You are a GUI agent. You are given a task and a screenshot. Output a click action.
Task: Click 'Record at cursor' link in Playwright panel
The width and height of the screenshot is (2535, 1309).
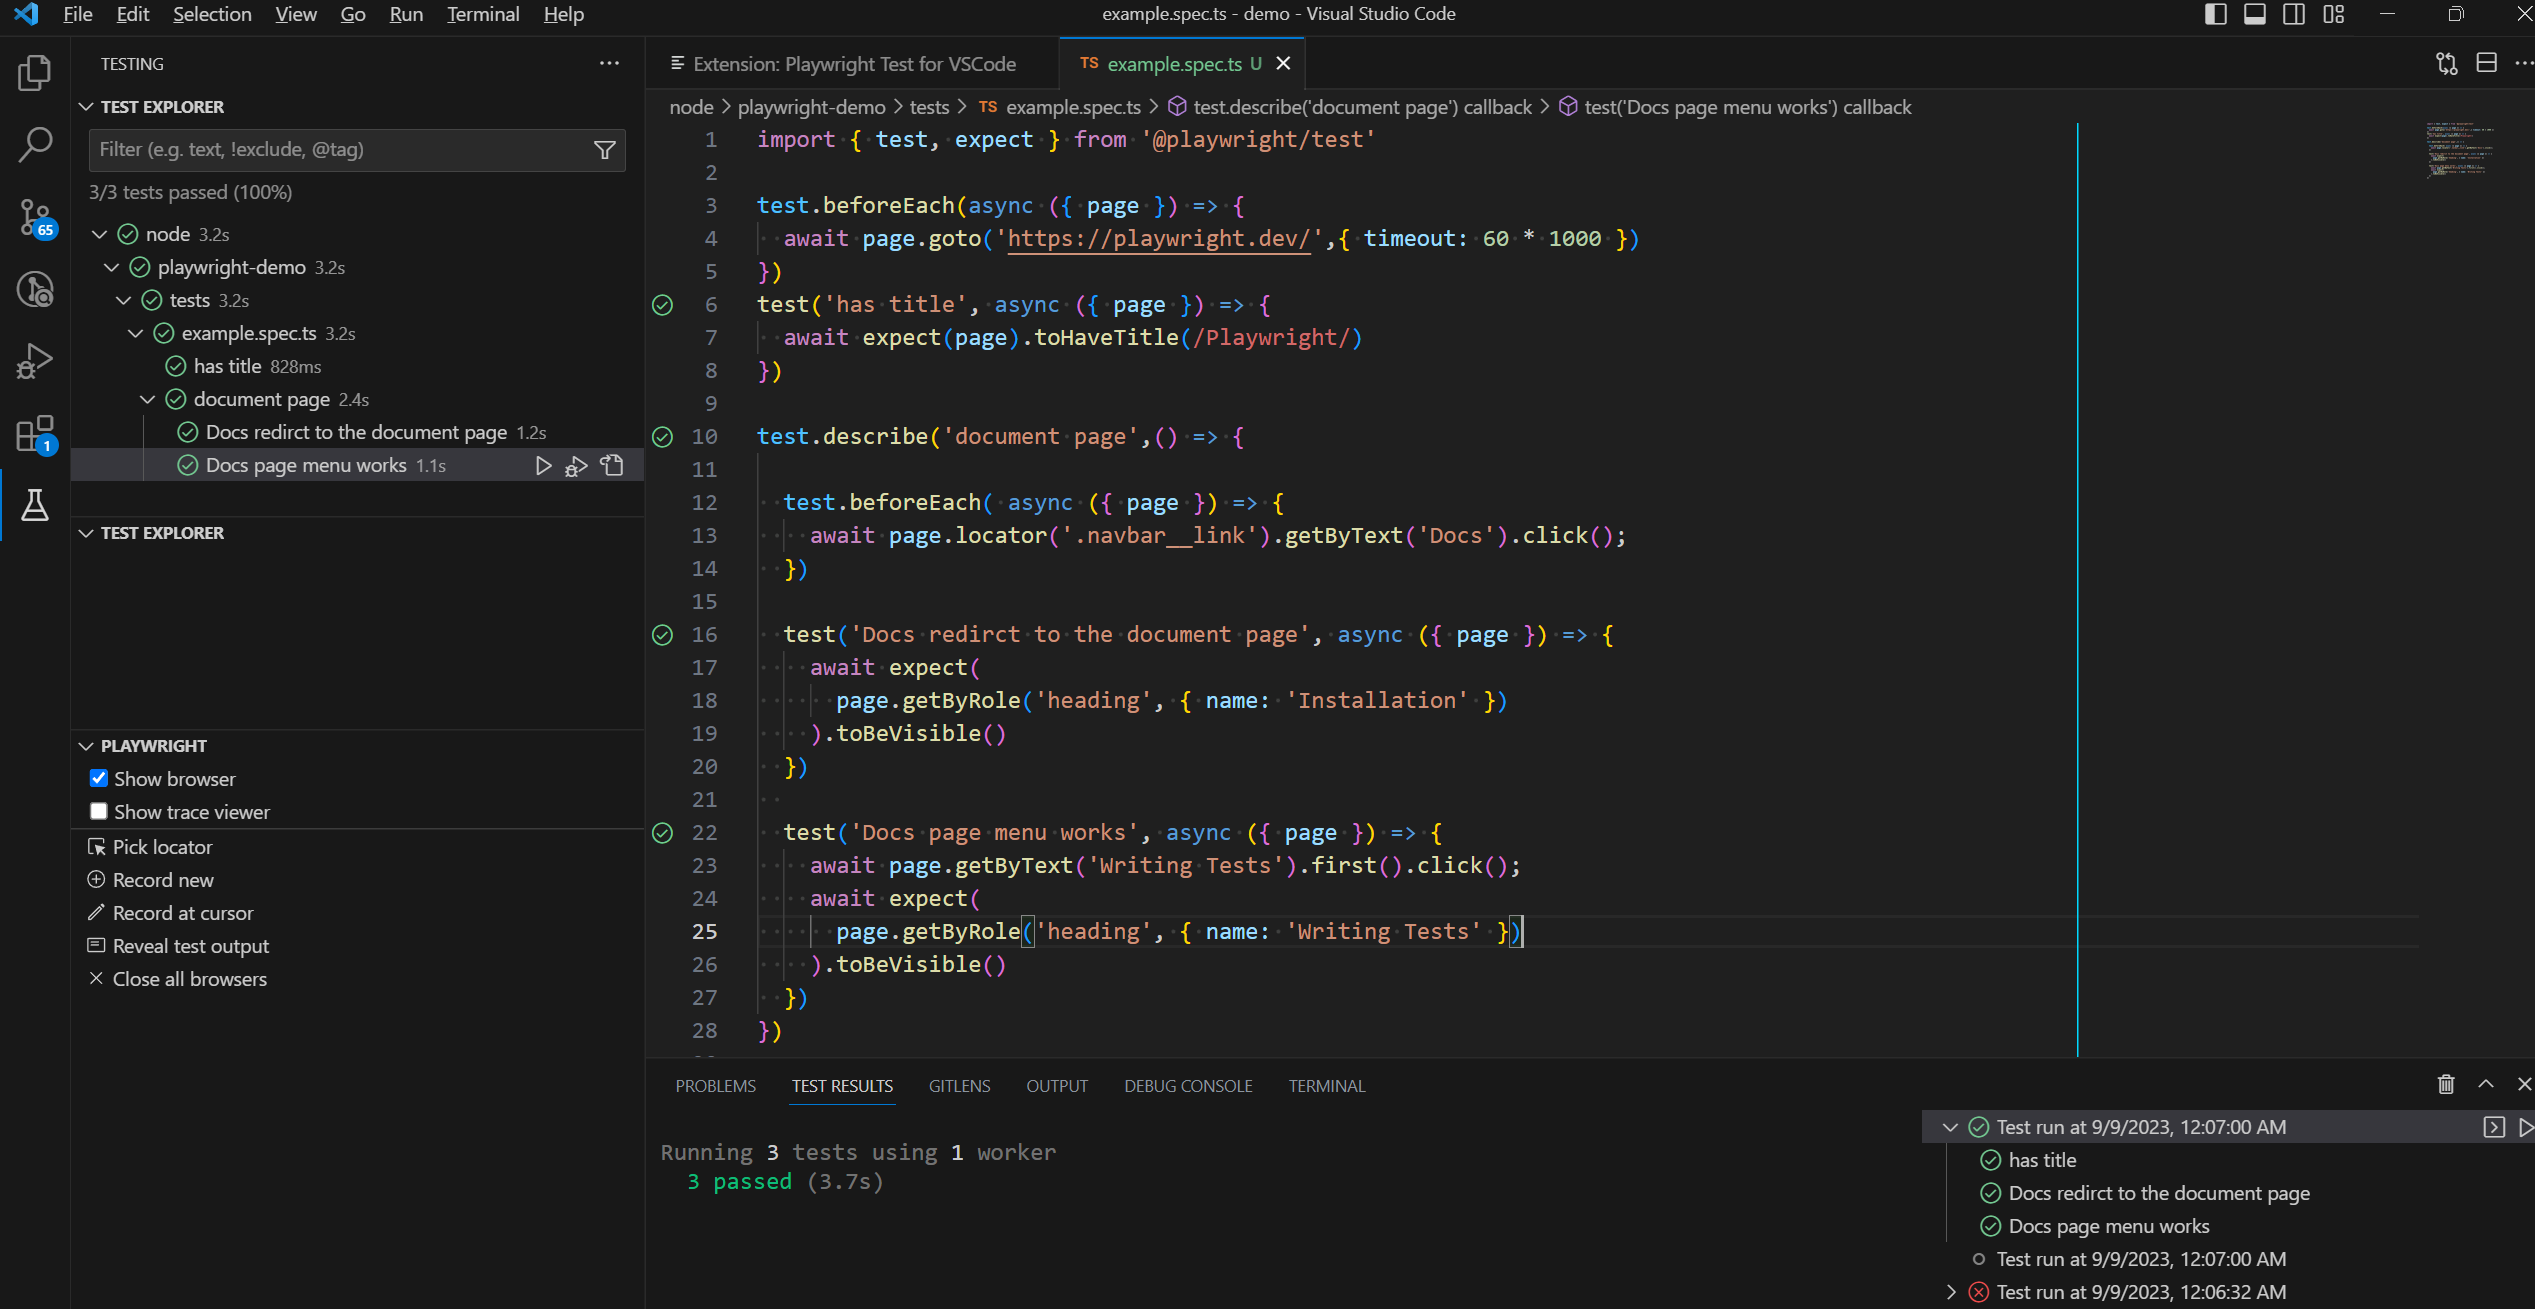click(184, 913)
